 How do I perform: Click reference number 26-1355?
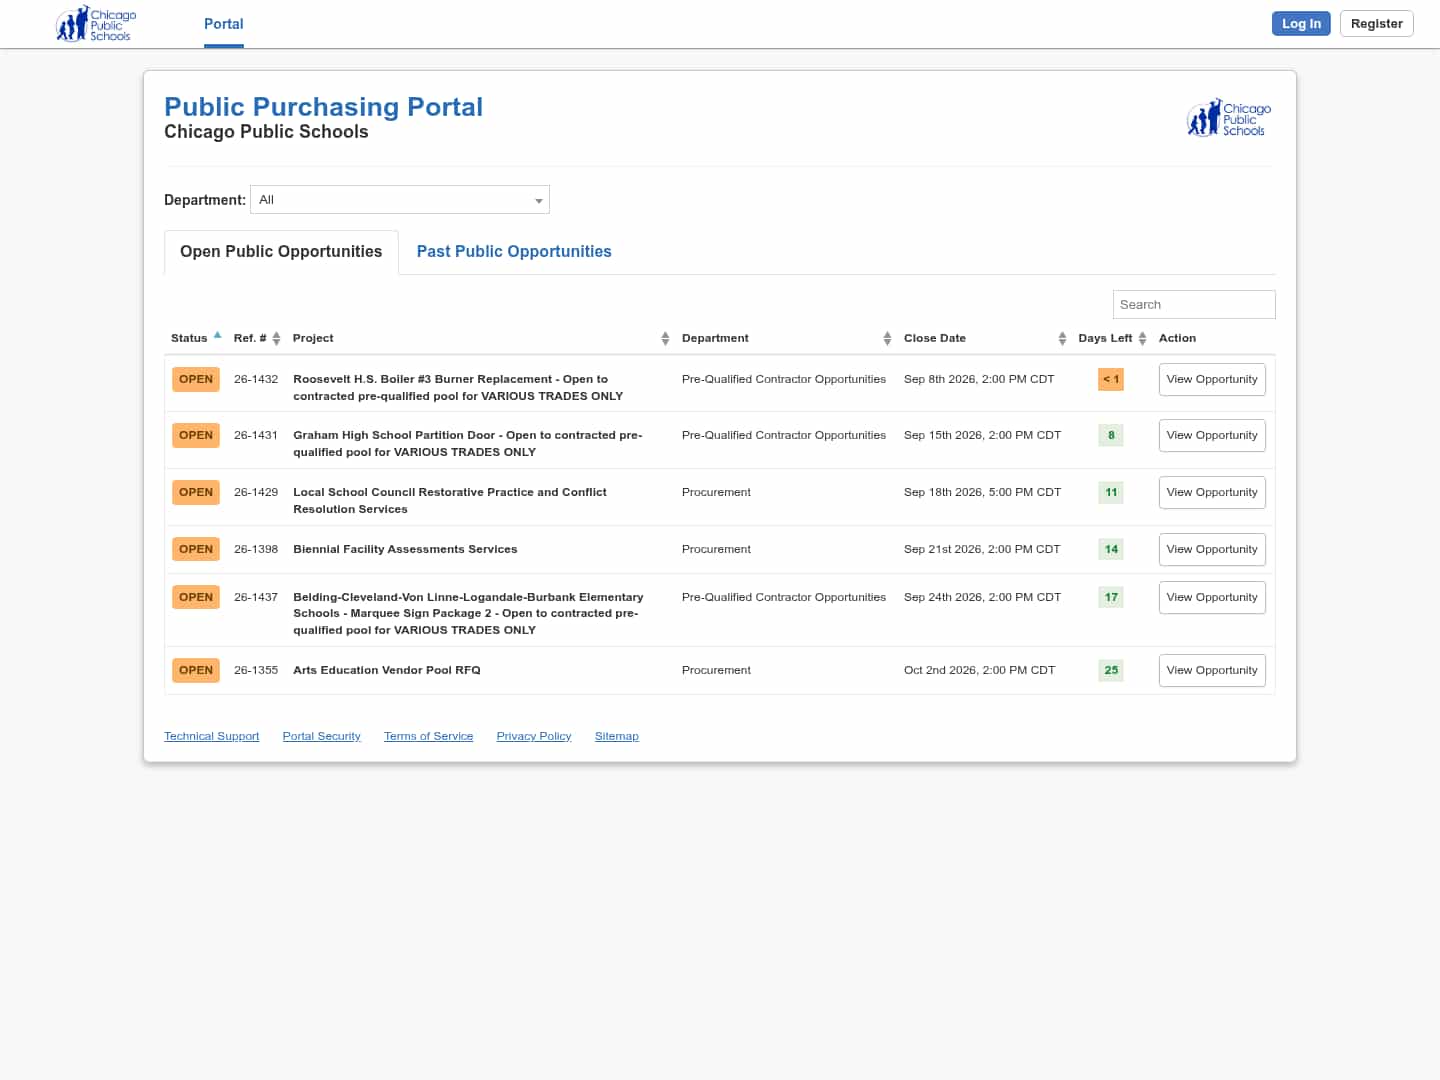tap(256, 671)
